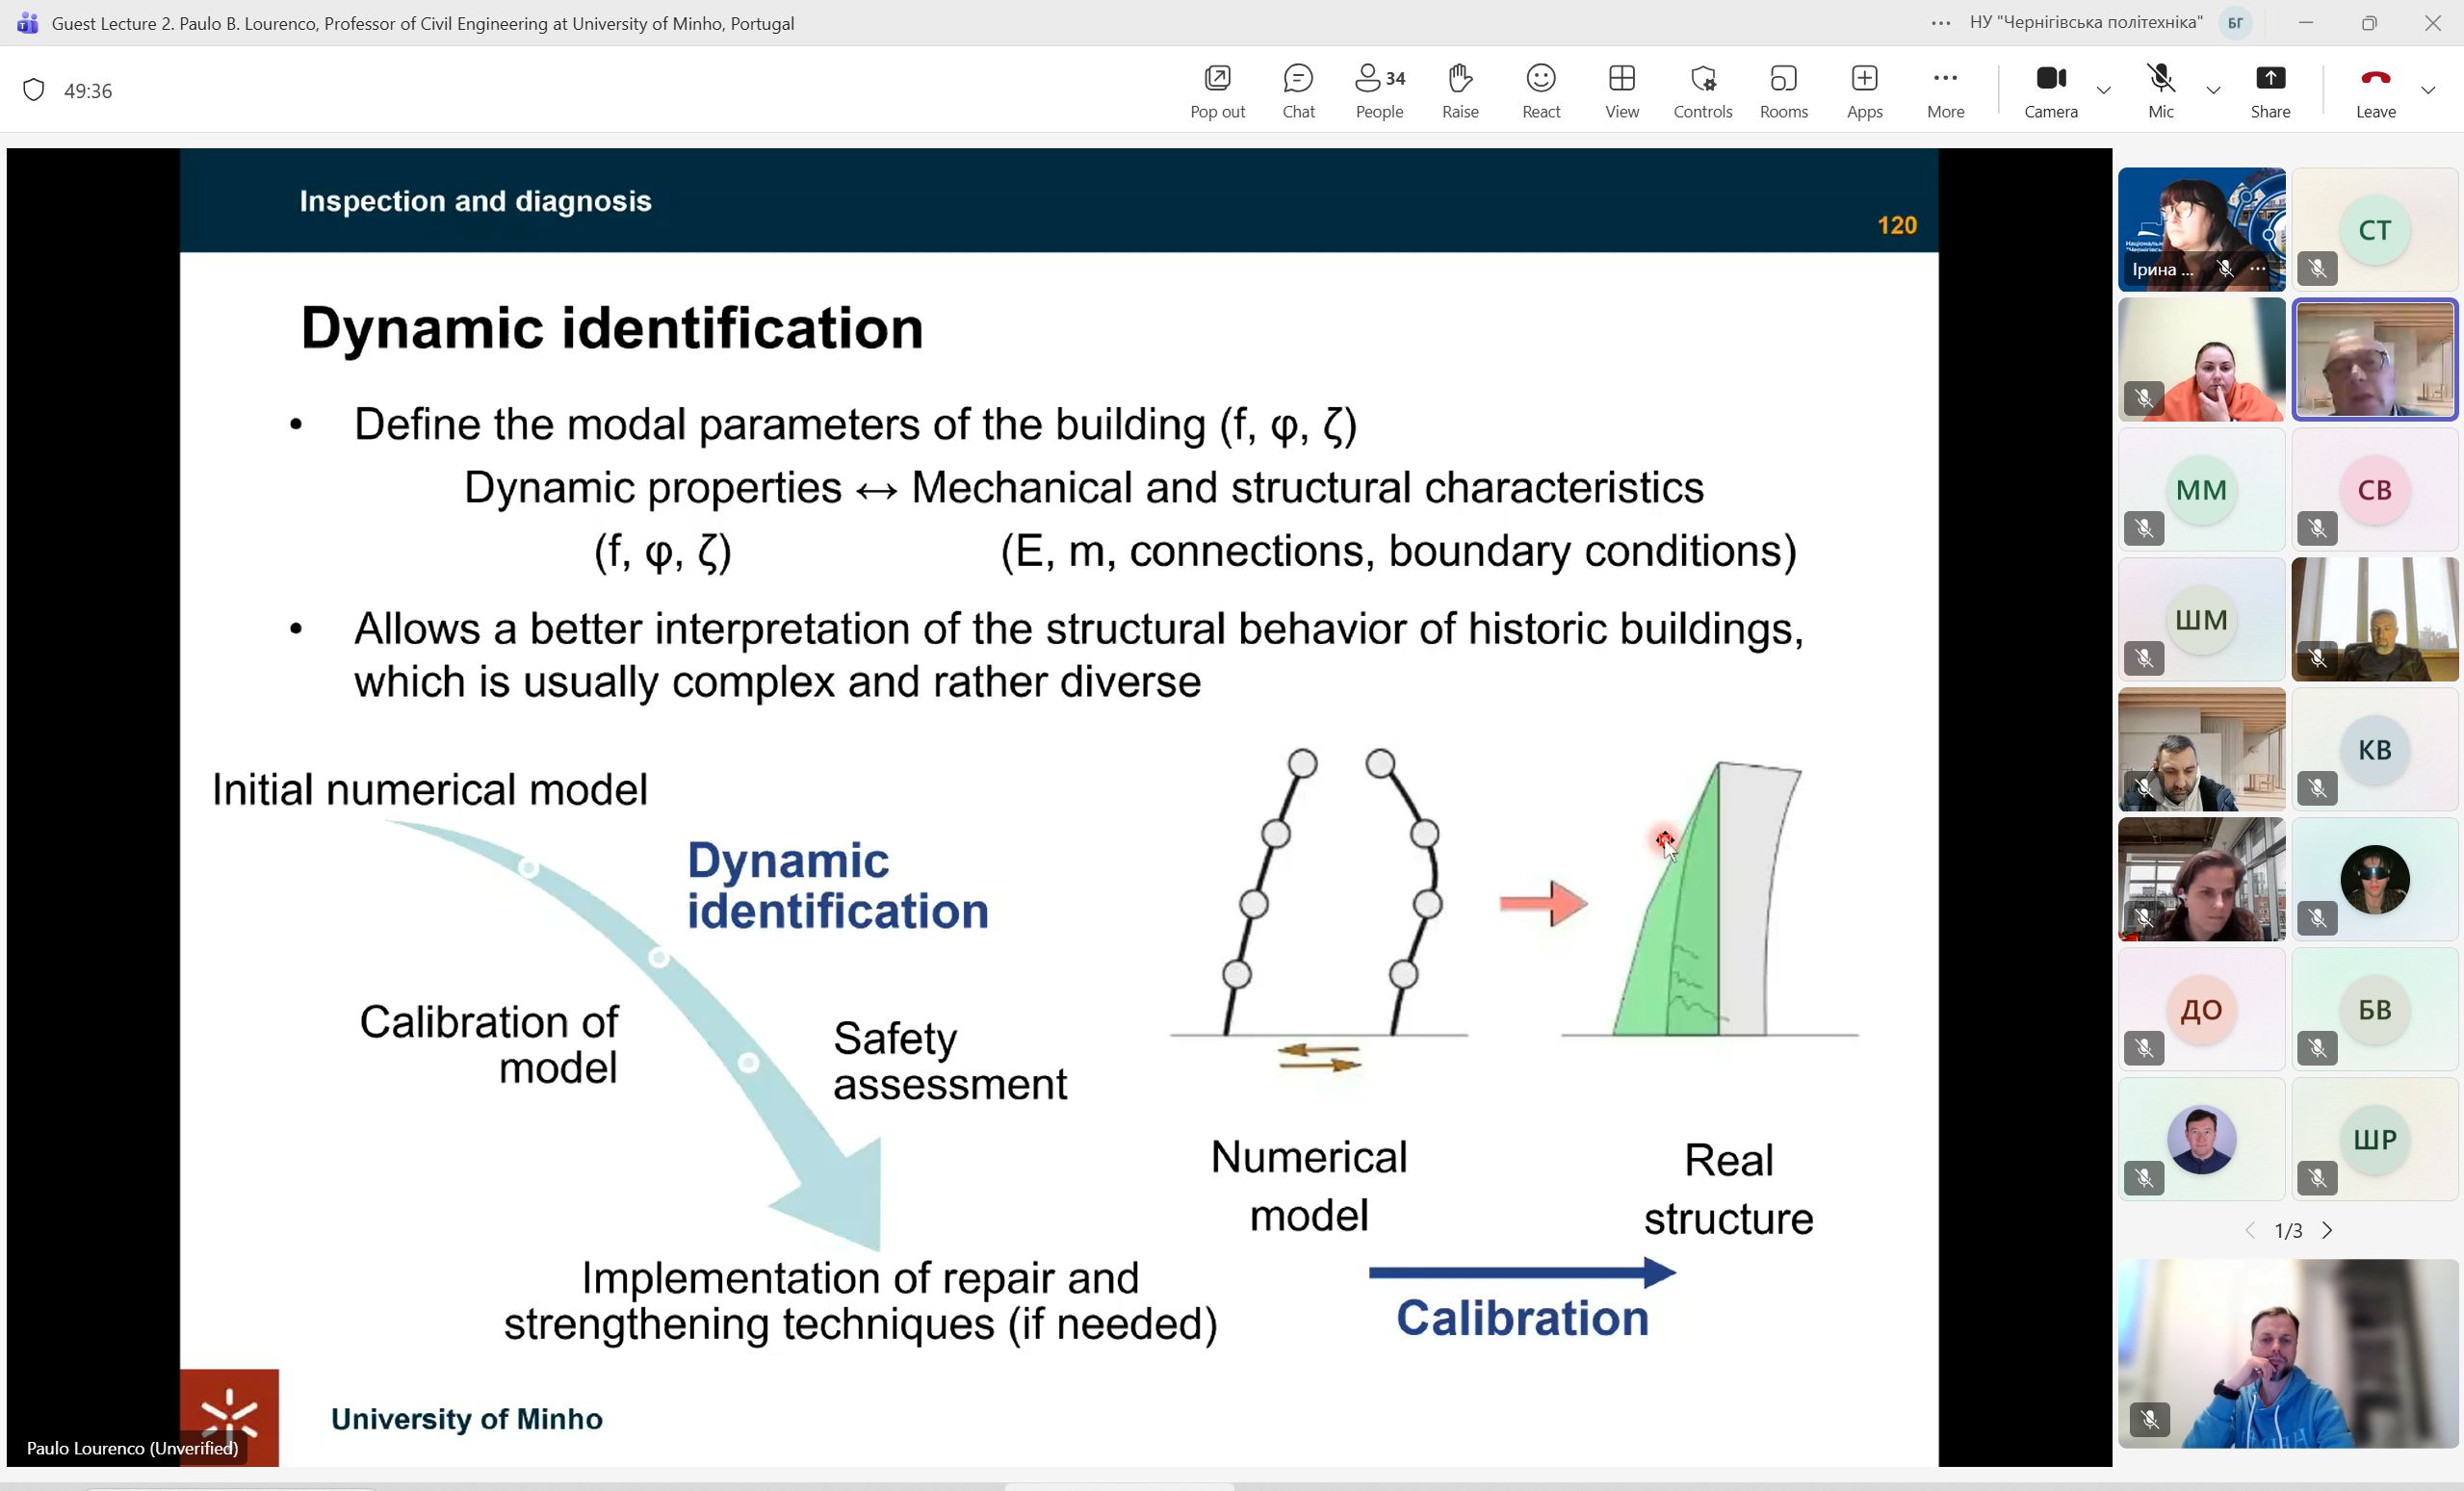Viewport: 2464px width, 1491px height.
Task: Toggle the Camera on or off
Action: coord(2051,90)
